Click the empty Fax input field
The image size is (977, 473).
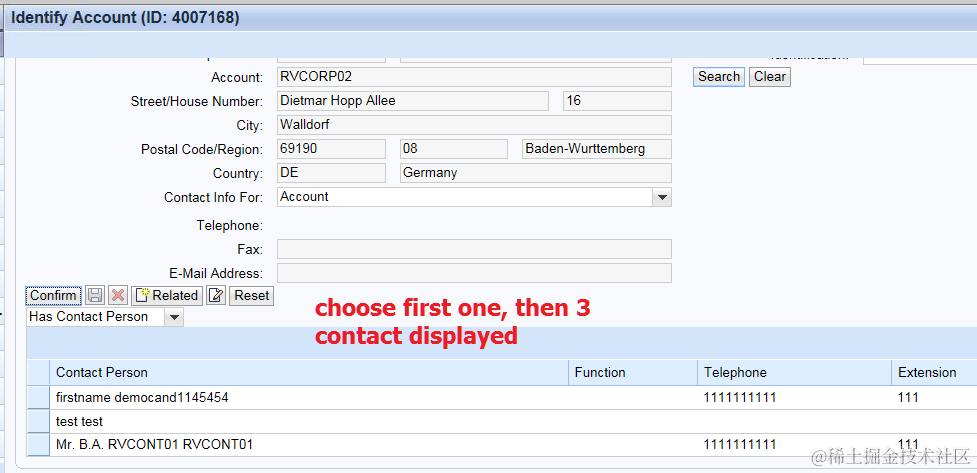point(474,249)
